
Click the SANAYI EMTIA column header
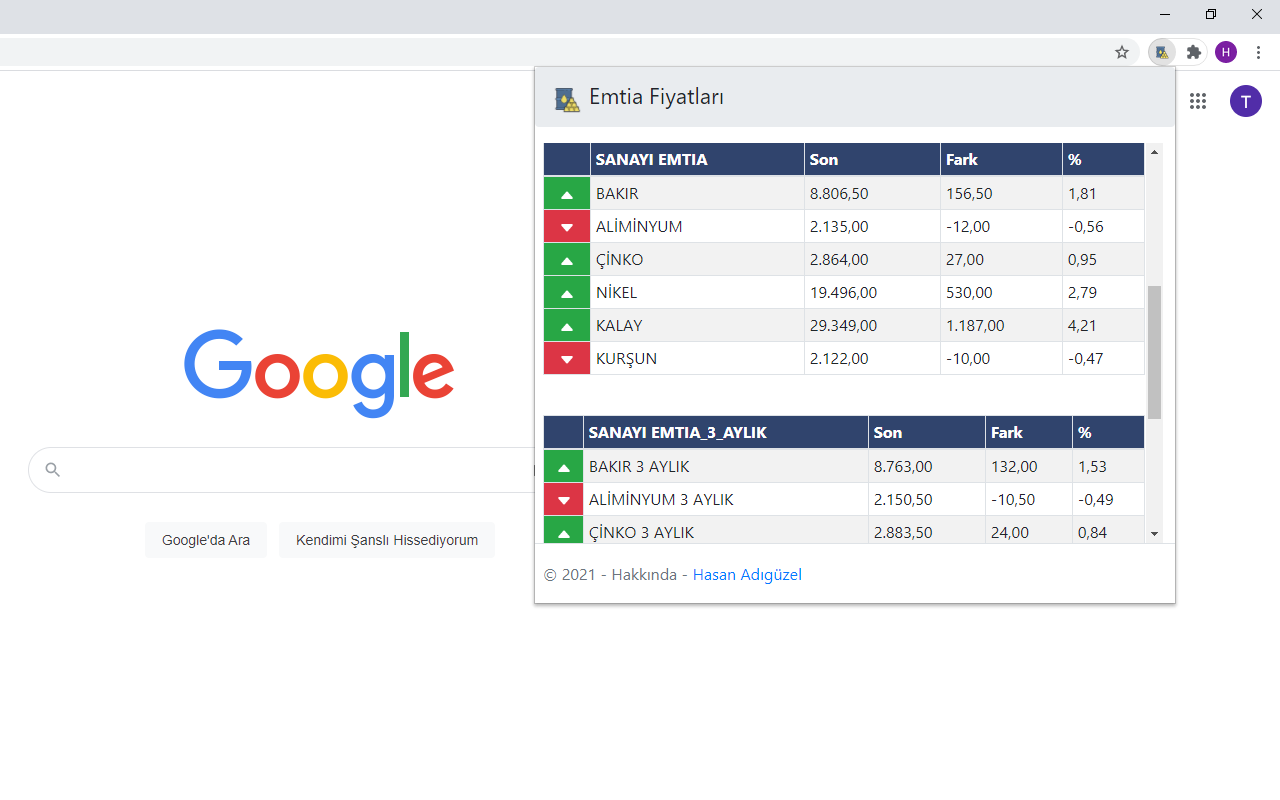click(697, 159)
